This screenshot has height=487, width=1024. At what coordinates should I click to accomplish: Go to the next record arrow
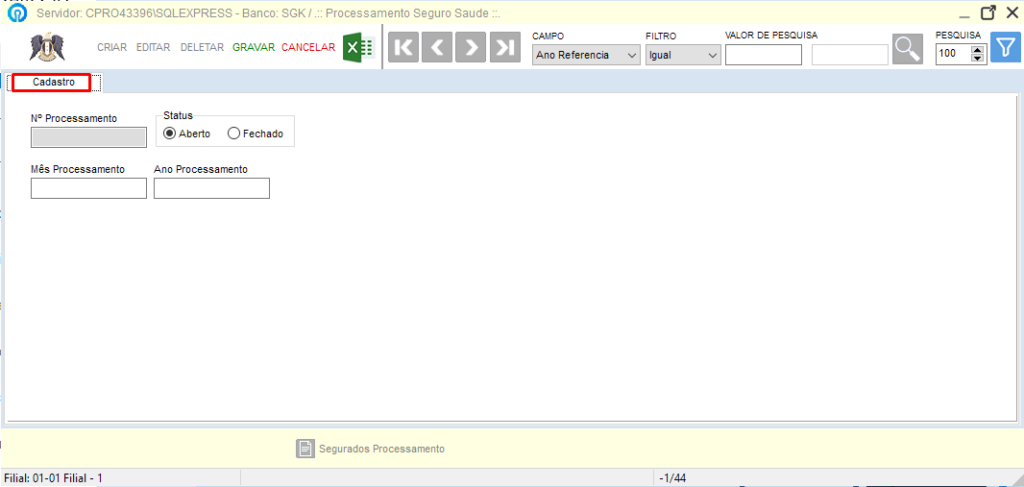[x=472, y=48]
